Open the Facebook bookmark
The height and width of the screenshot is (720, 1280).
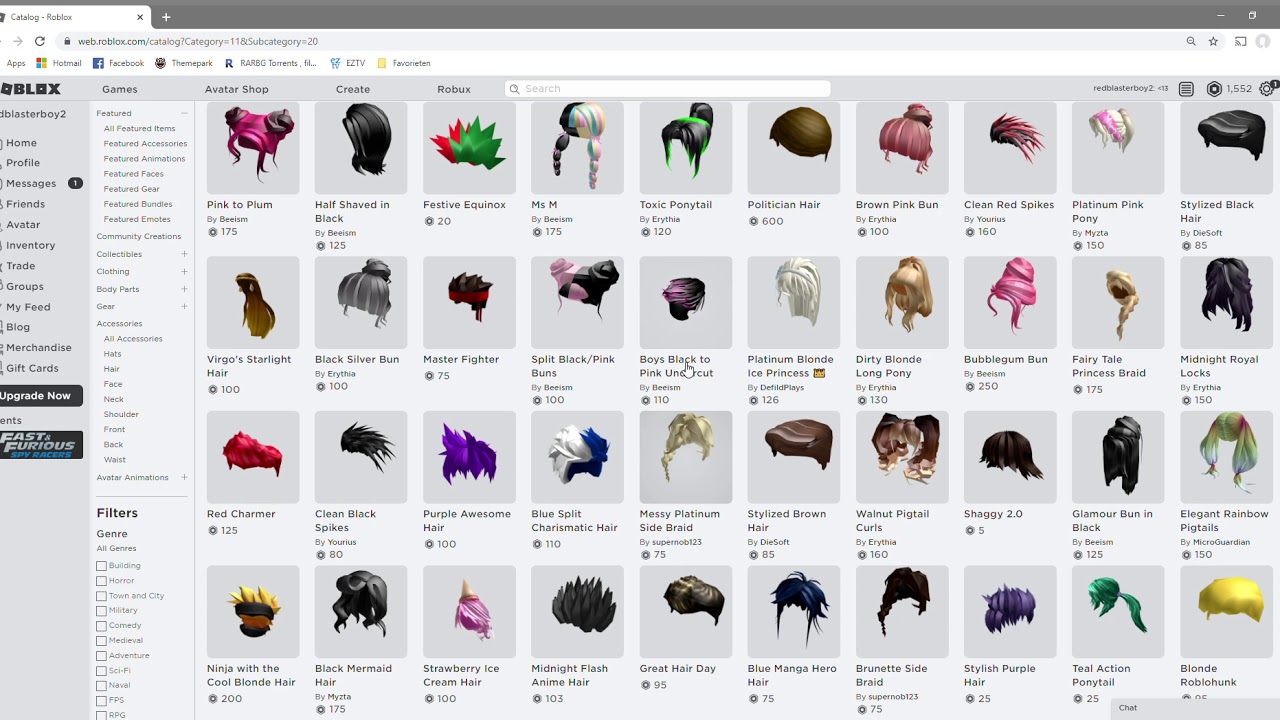[118, 63]
